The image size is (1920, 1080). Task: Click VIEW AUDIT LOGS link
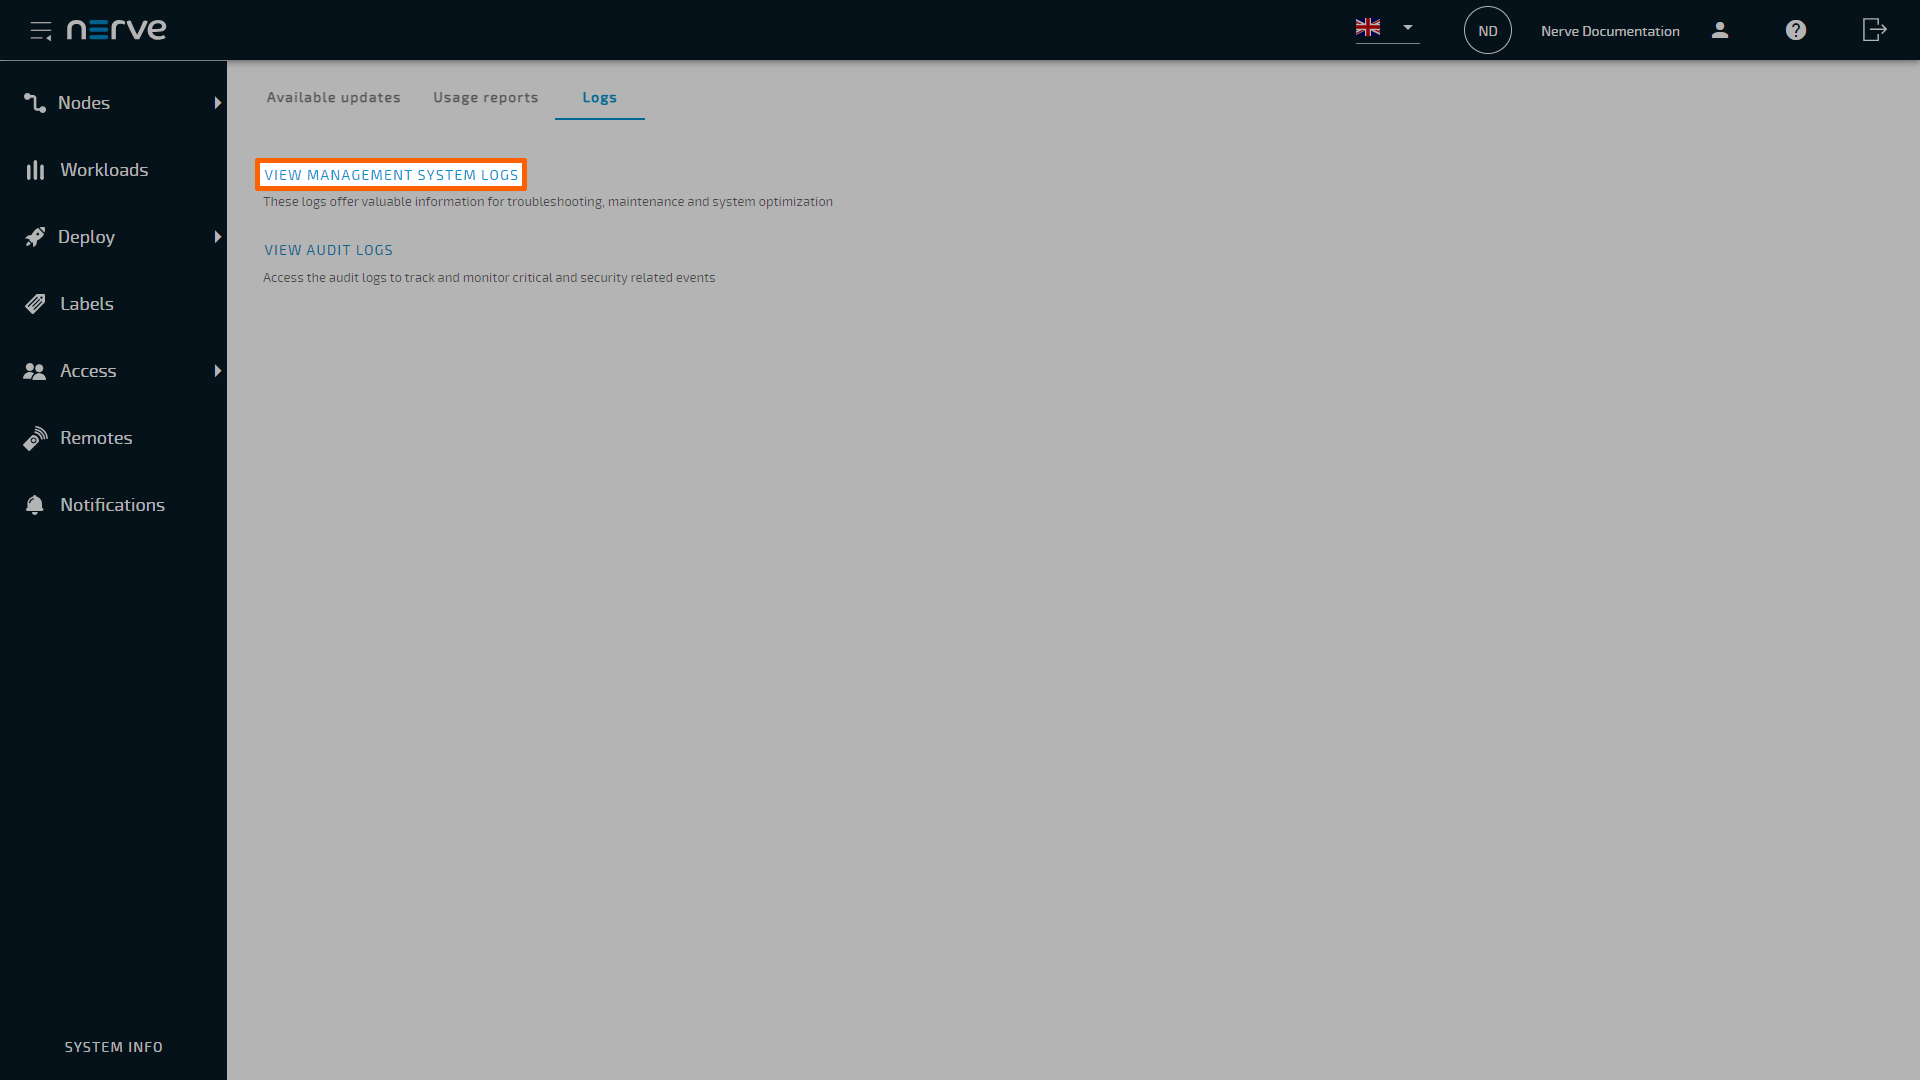click(x=328, y=249)
